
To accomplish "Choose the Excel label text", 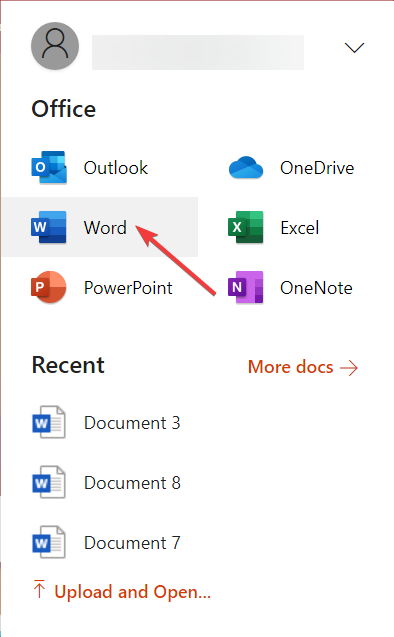I will click(300, 228).
